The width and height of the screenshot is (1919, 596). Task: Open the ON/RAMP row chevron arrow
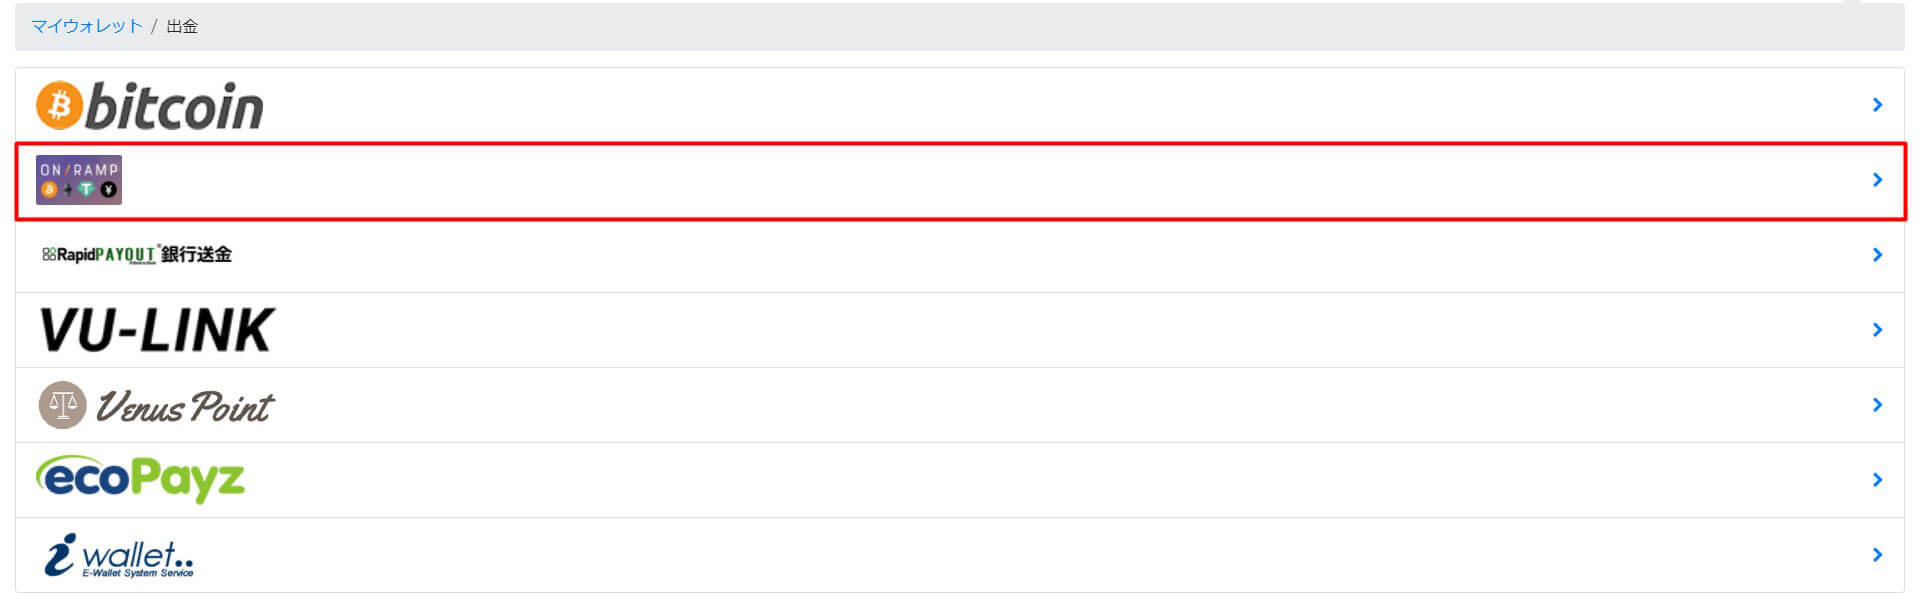pyautogui.click(x=1877, y=180)
